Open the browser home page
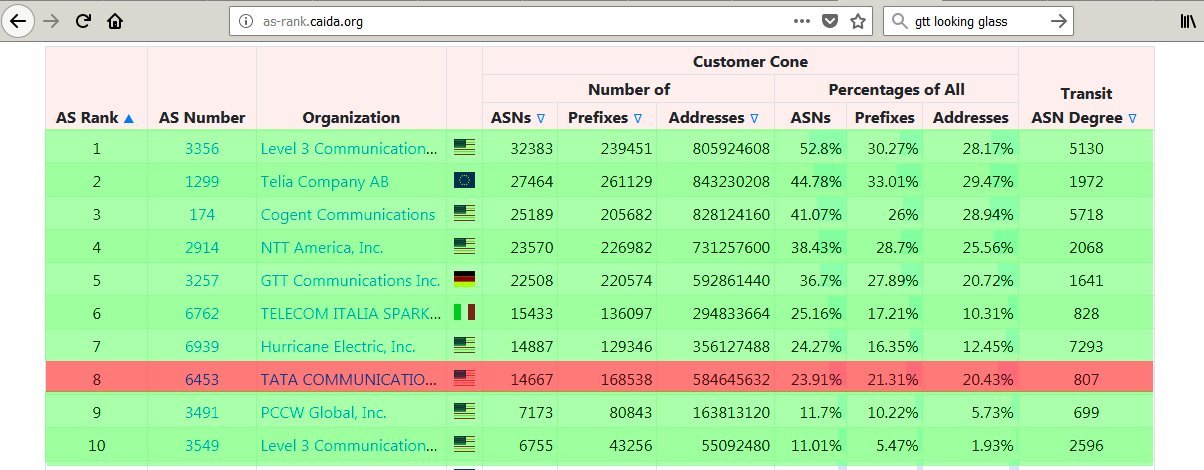 point(116,20)
